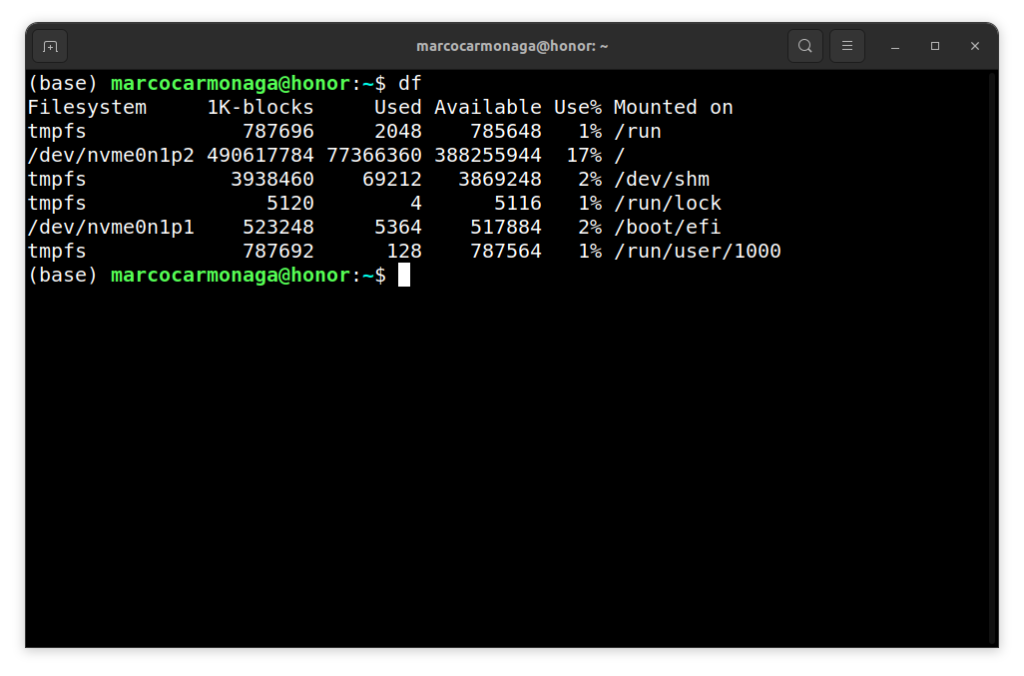
Task: Click the blinking cursor block at prompt
Action: [404, 275]
